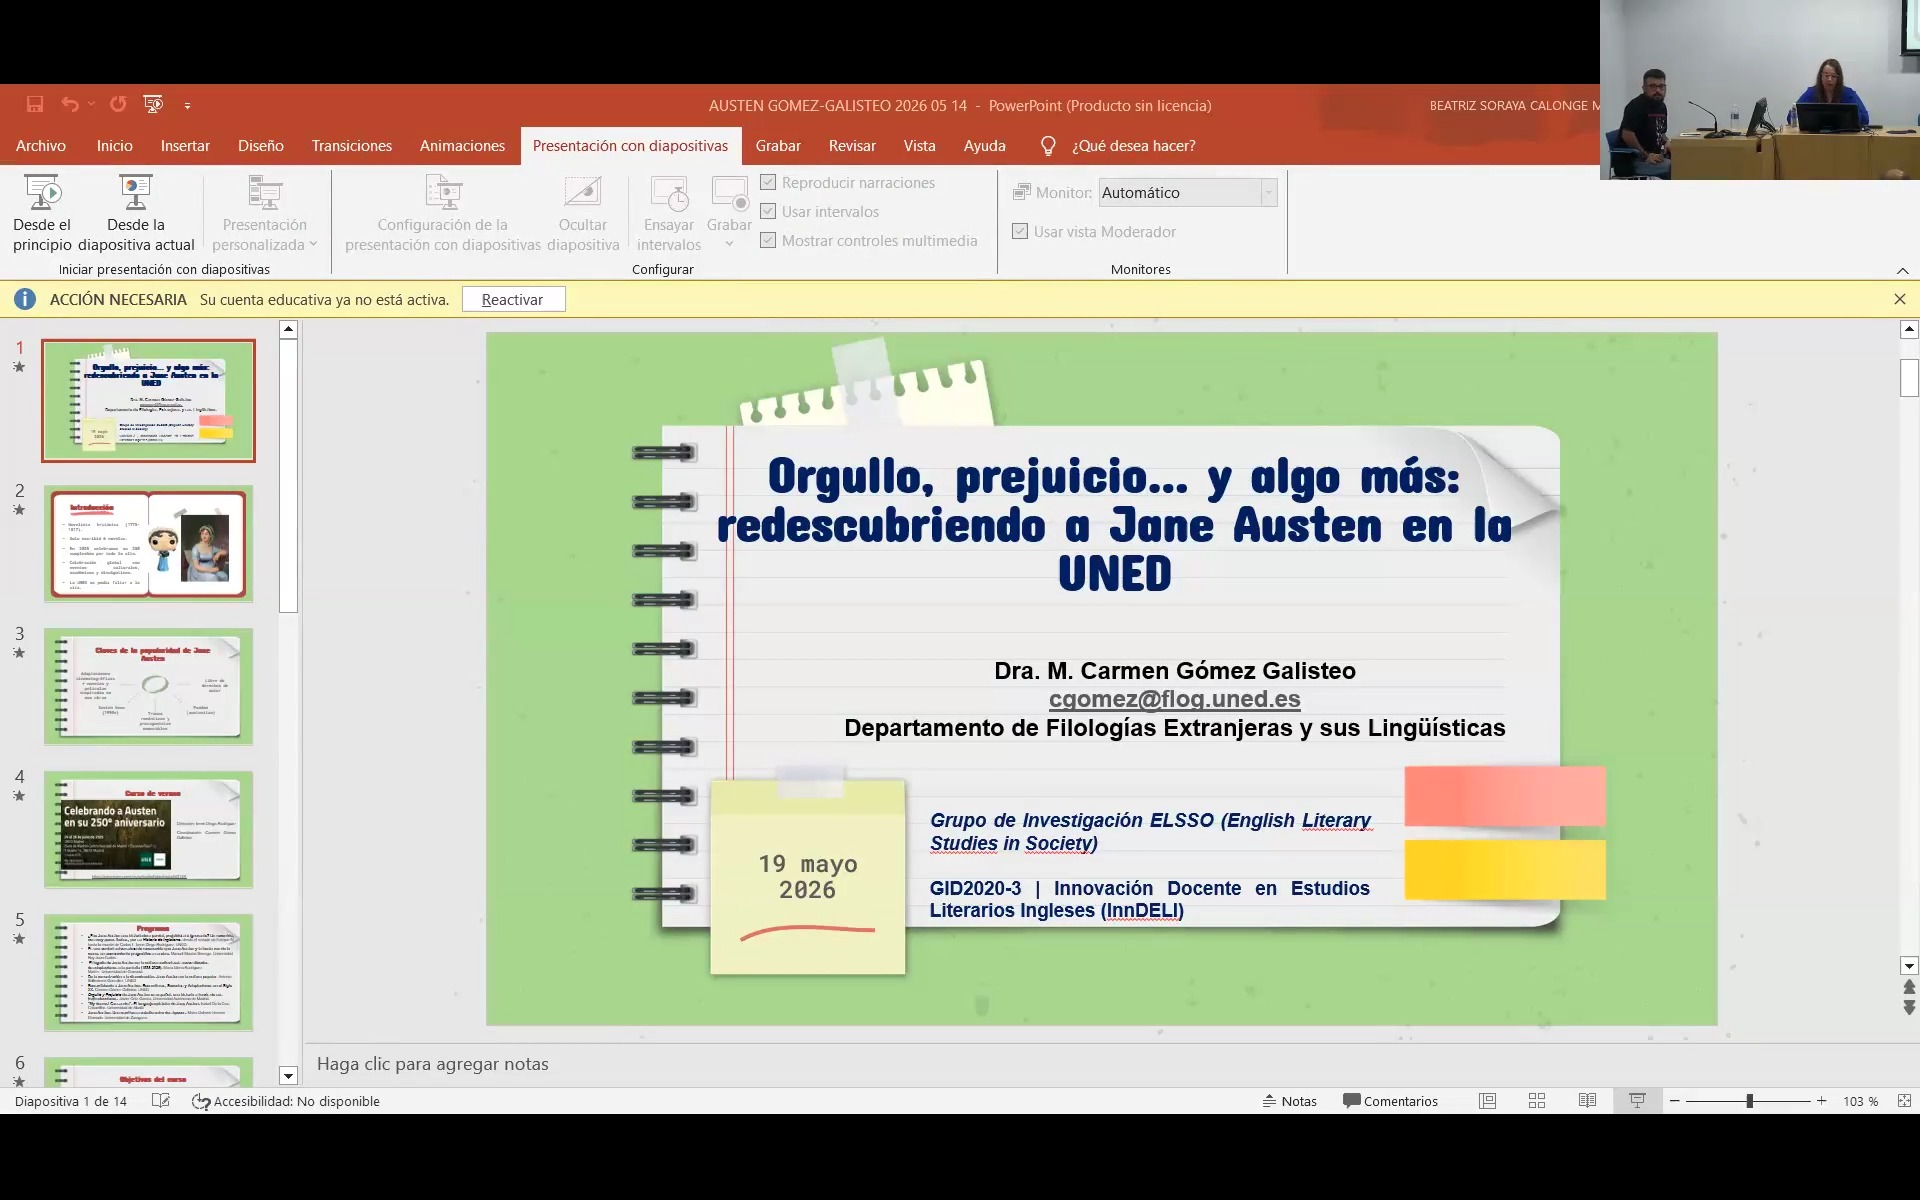The height and width of the screenshot is (1200, 1920).
Task: Toggle Reproducir narraciones checkbox
Action: pos(768,182)
